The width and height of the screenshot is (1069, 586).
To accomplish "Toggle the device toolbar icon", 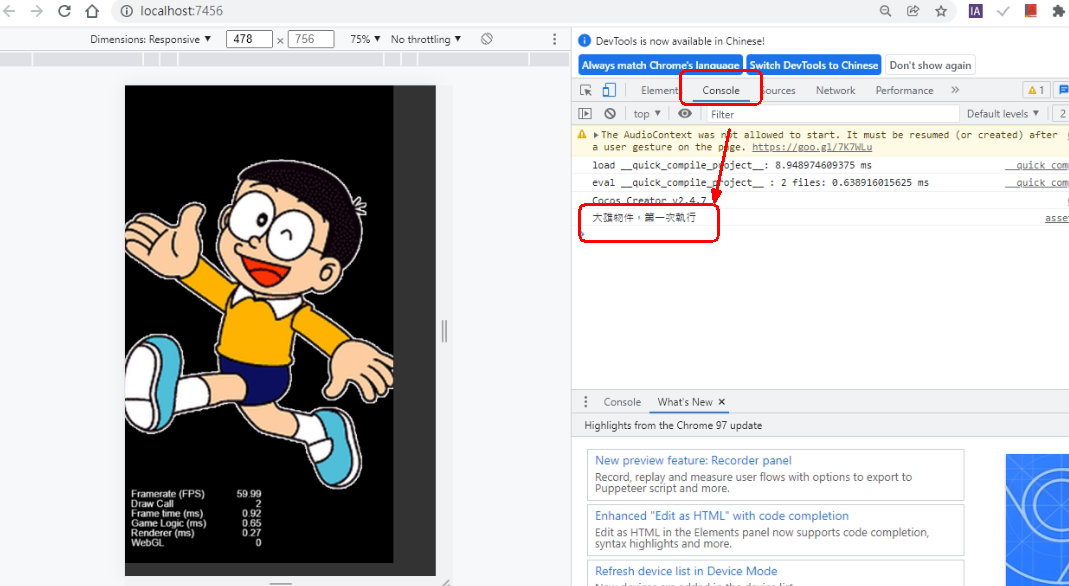I will pyautogui.click(x=609, y=90).
